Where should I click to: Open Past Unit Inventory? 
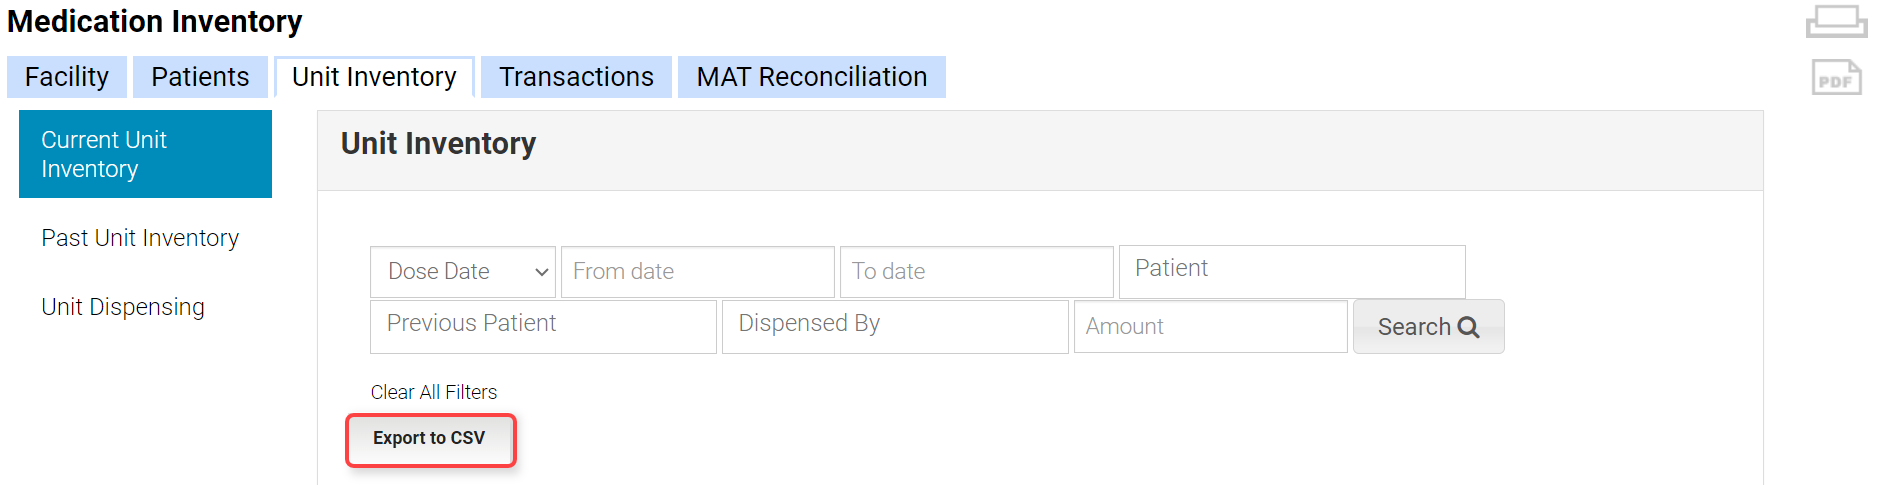[140, 238]
